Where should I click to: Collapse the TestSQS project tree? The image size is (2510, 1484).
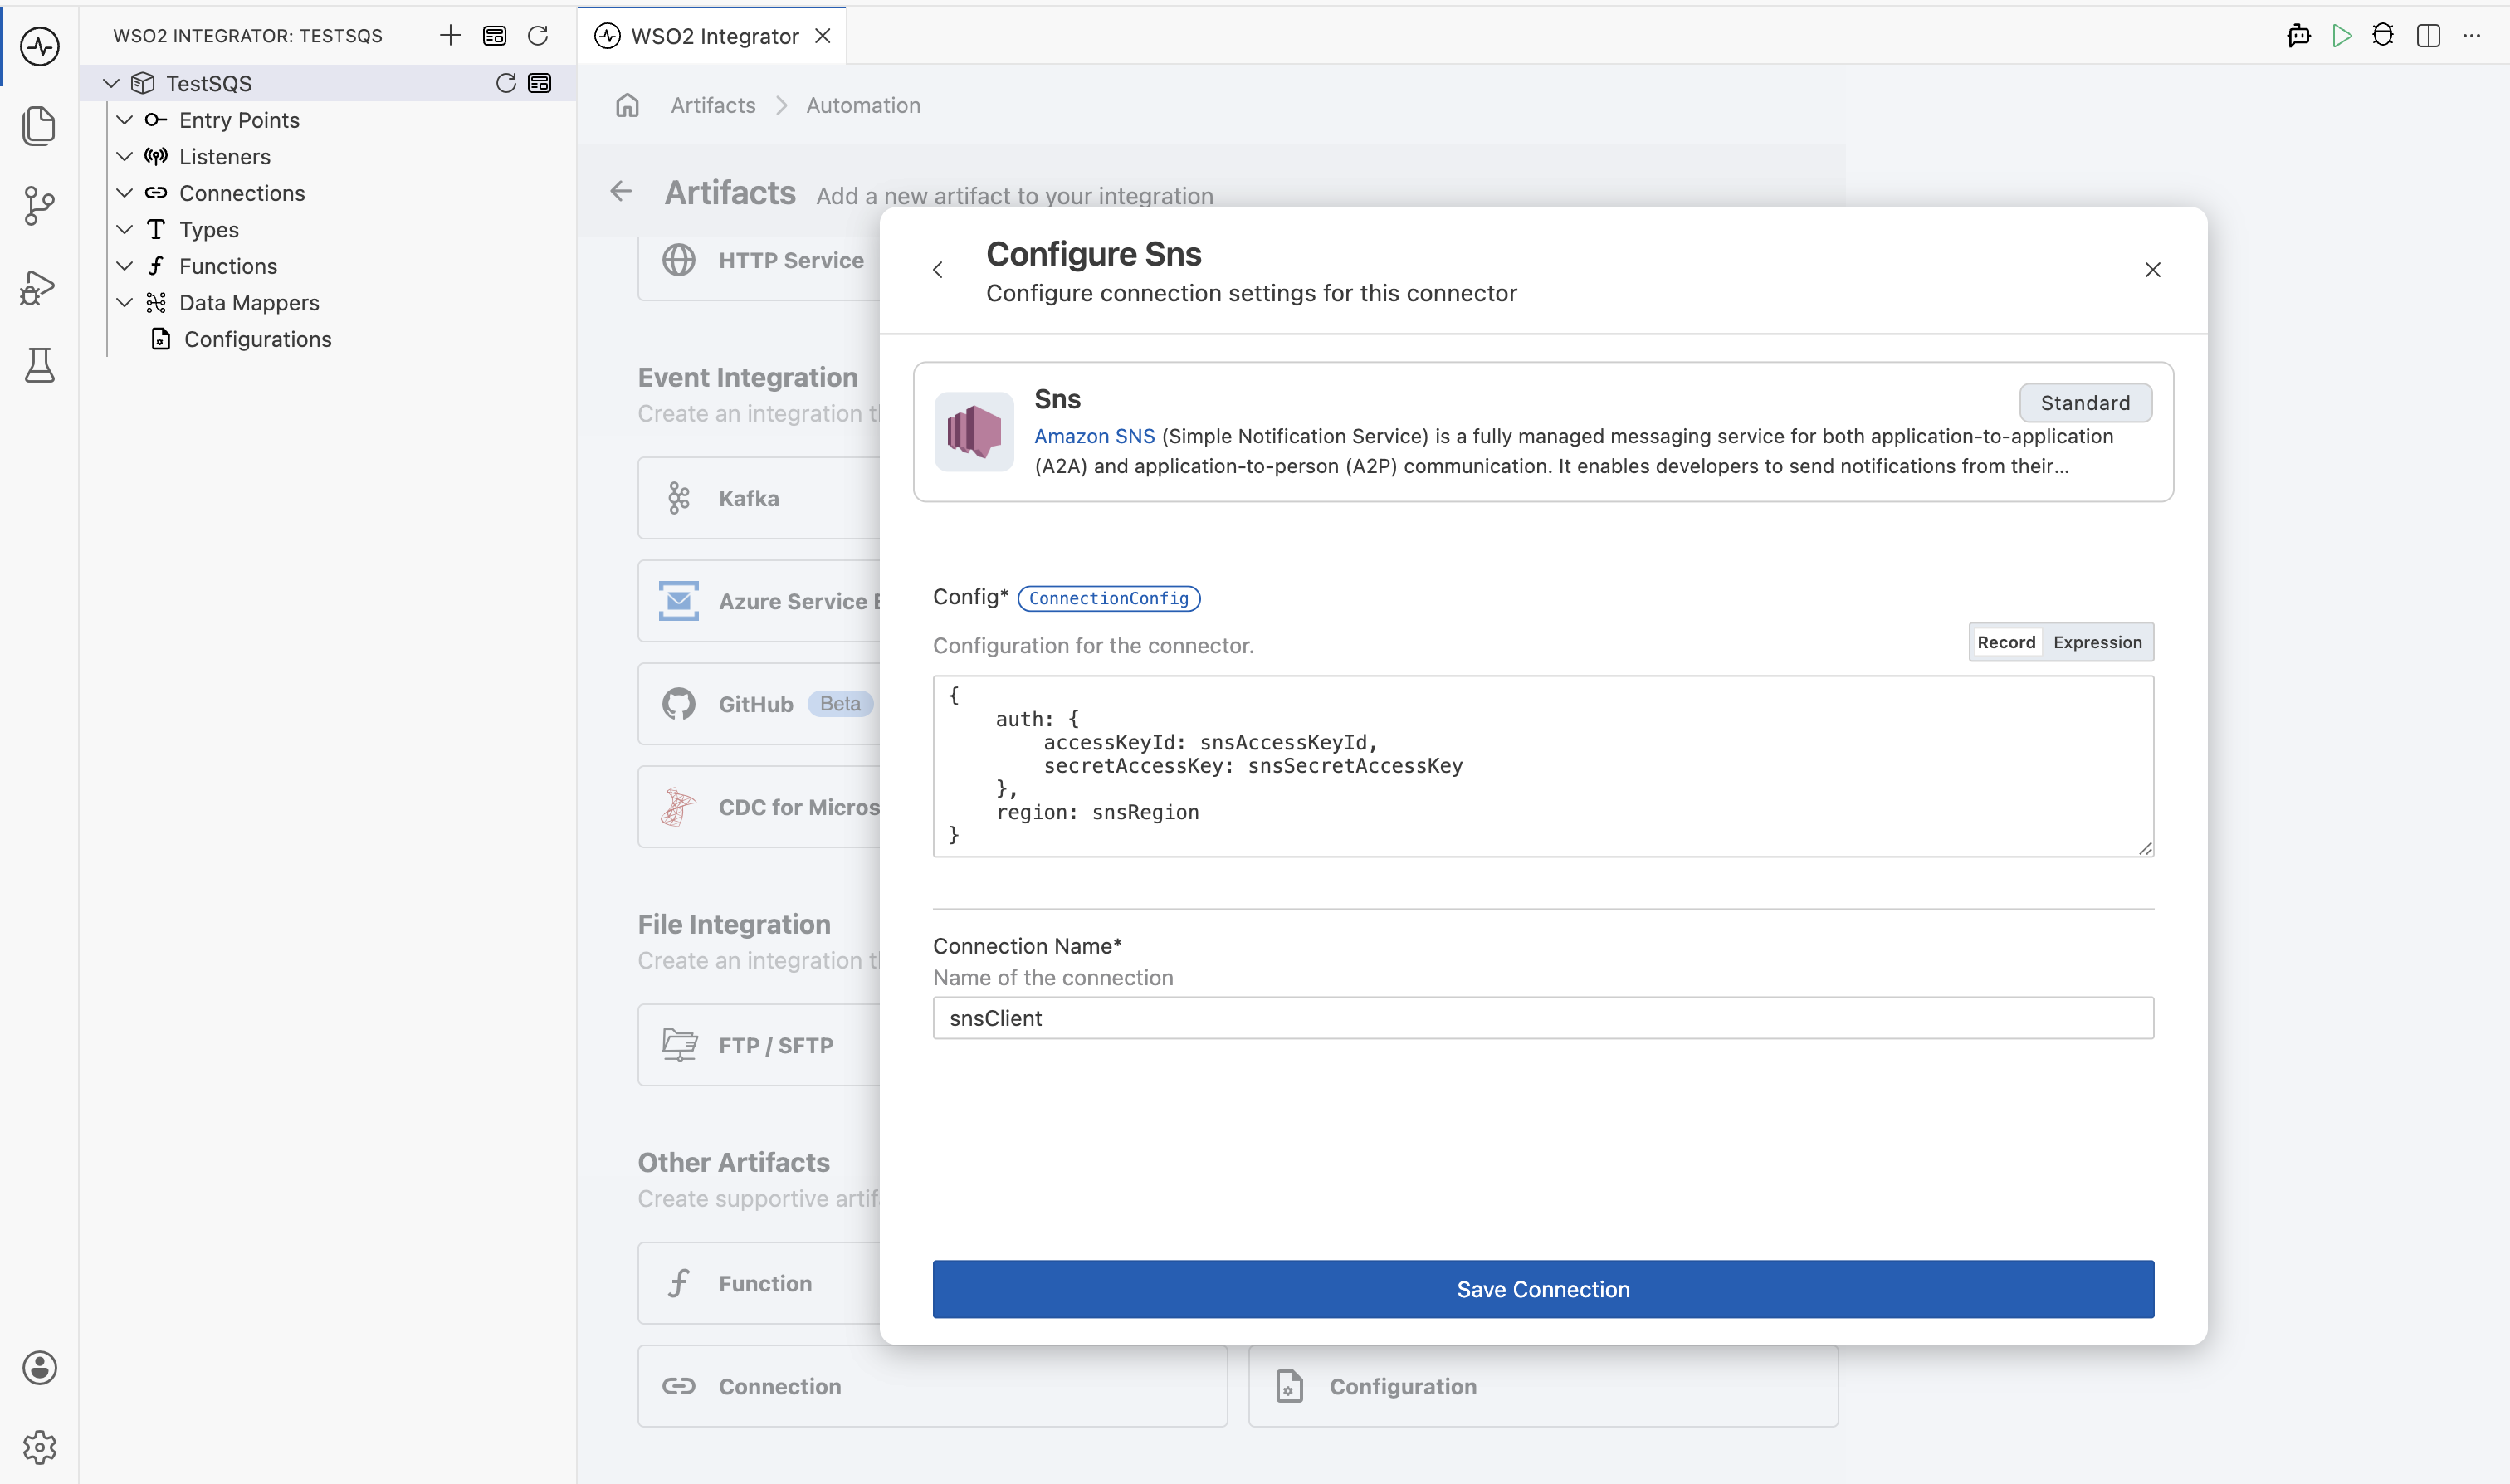[112, 83]
